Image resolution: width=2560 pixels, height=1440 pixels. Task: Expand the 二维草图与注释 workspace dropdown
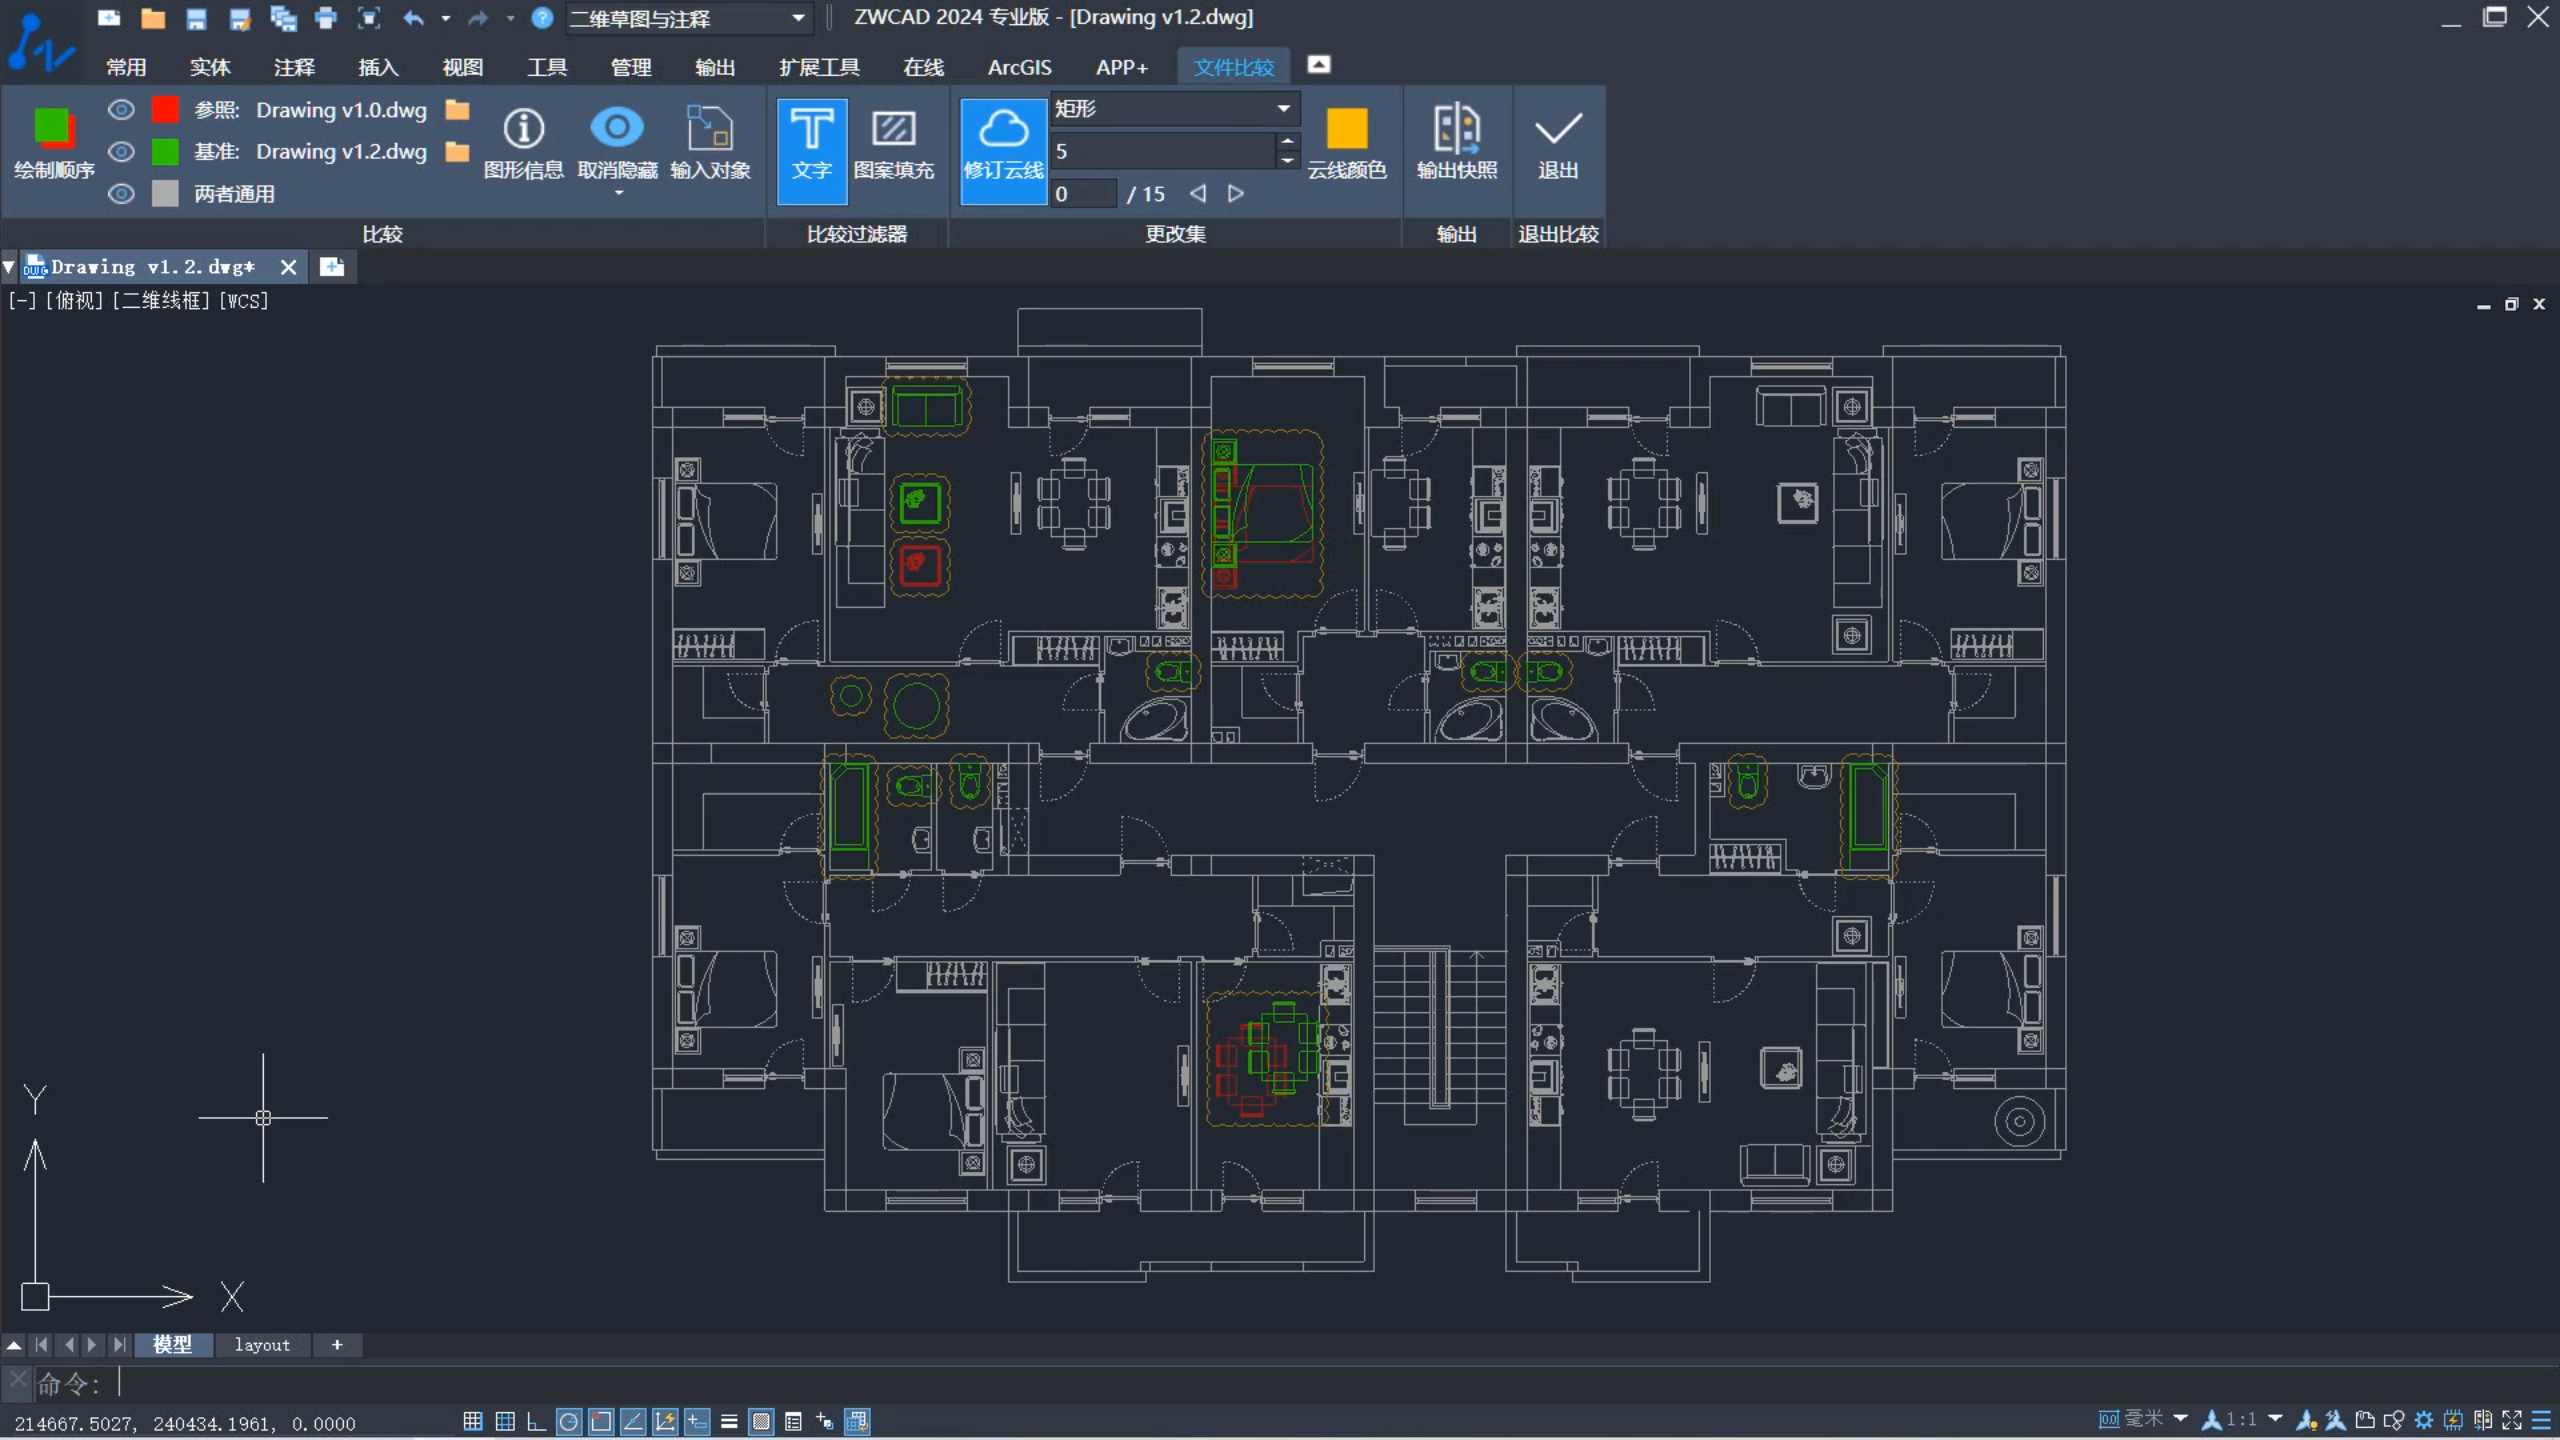pyautogui.click(x=798, y=18)
